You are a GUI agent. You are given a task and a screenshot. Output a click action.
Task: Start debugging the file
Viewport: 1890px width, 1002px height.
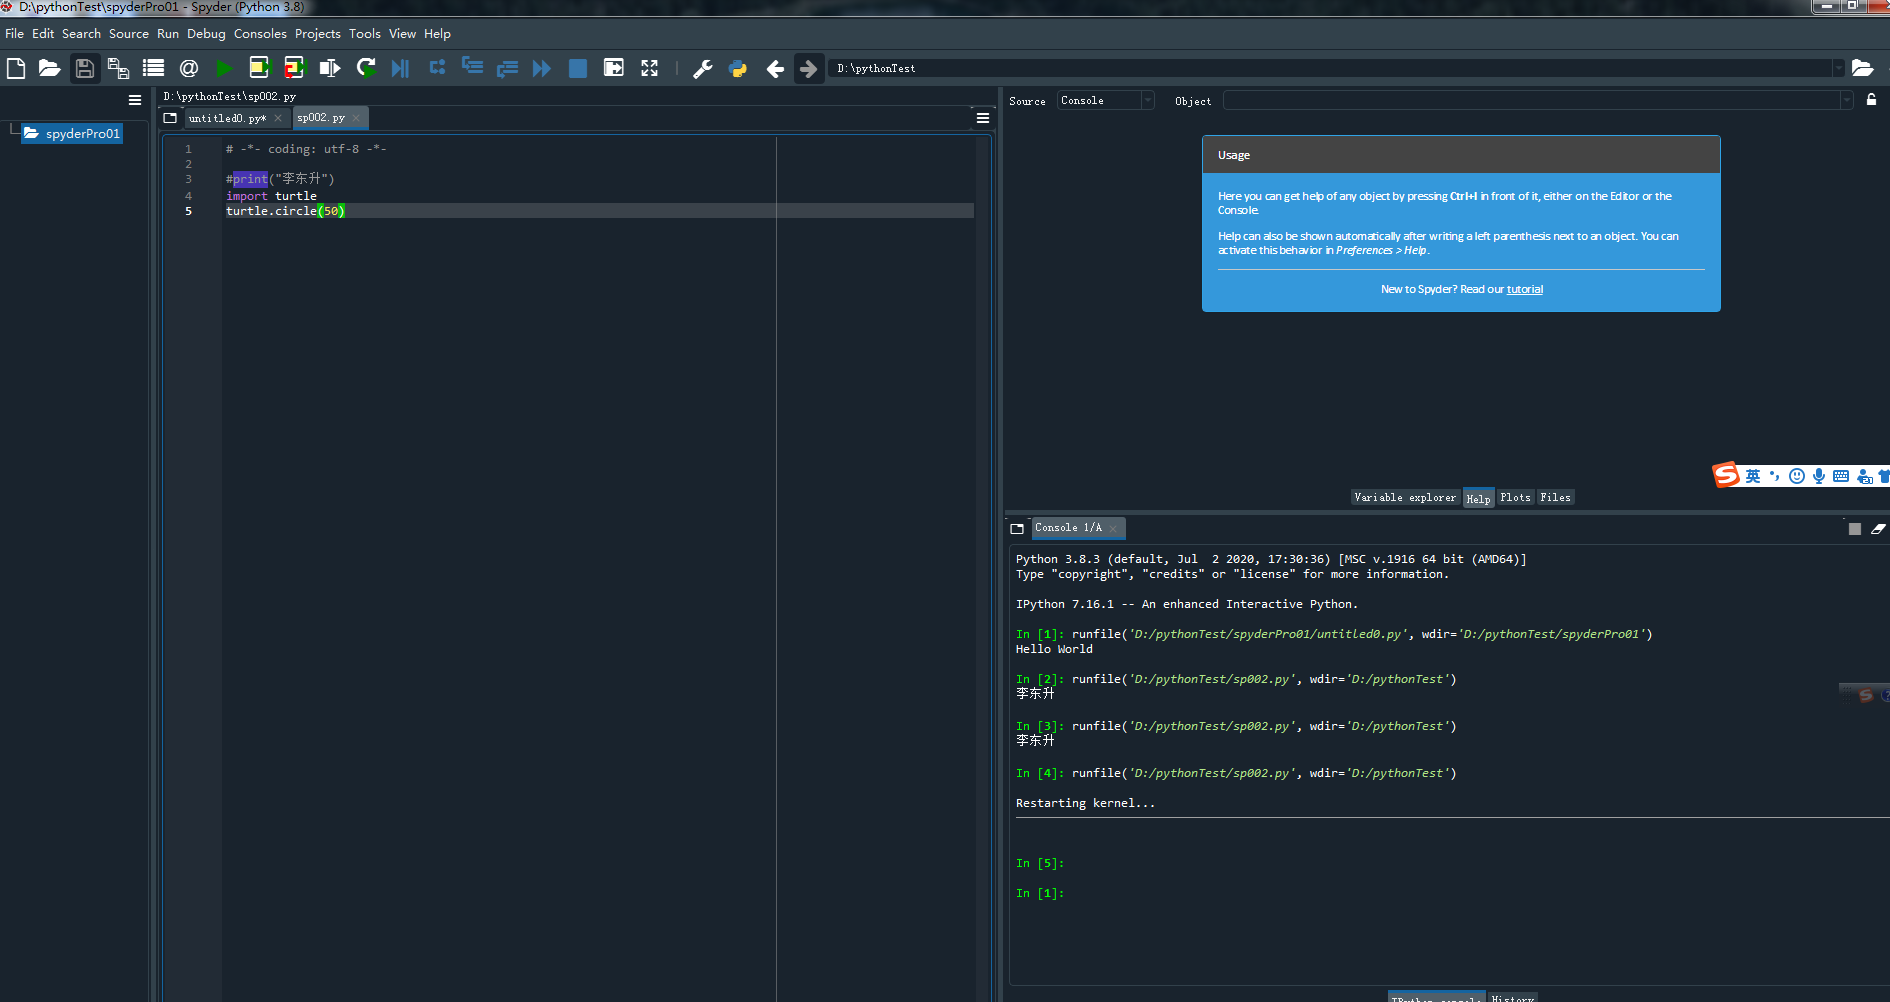click(x=400, y=68)
